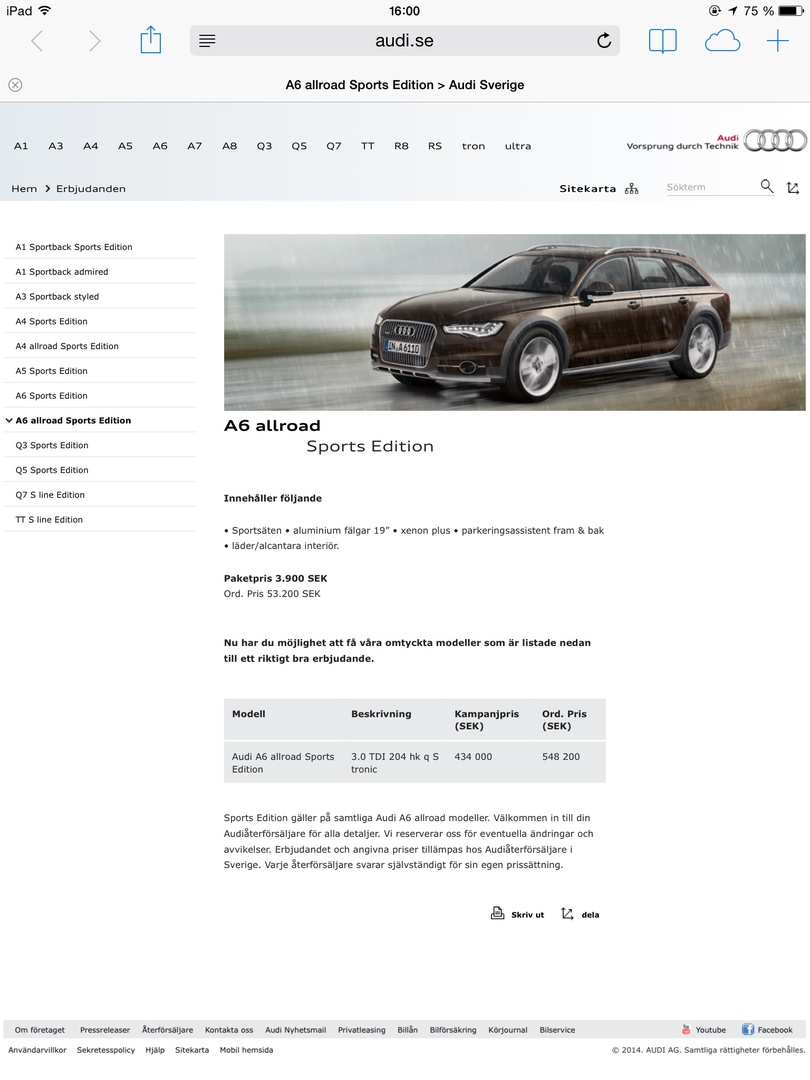Click the search magnifier icon
Screen dimensions: 810x1080
coord(767,187)
